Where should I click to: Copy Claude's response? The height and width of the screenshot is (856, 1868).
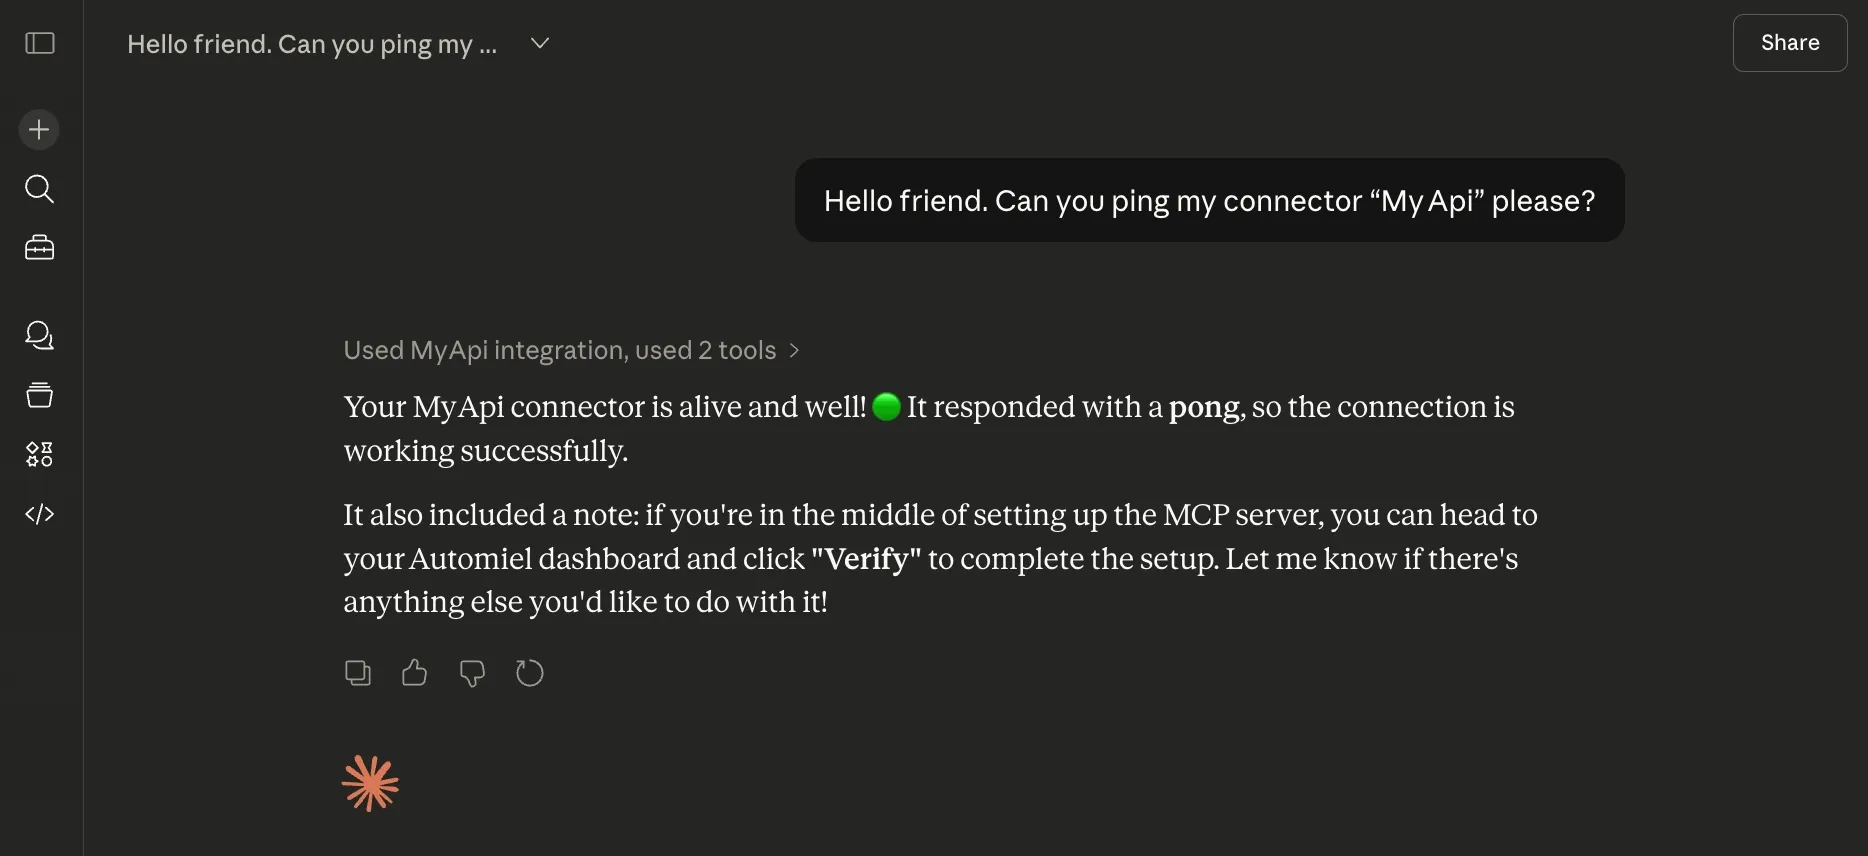(x=357, y=673)
